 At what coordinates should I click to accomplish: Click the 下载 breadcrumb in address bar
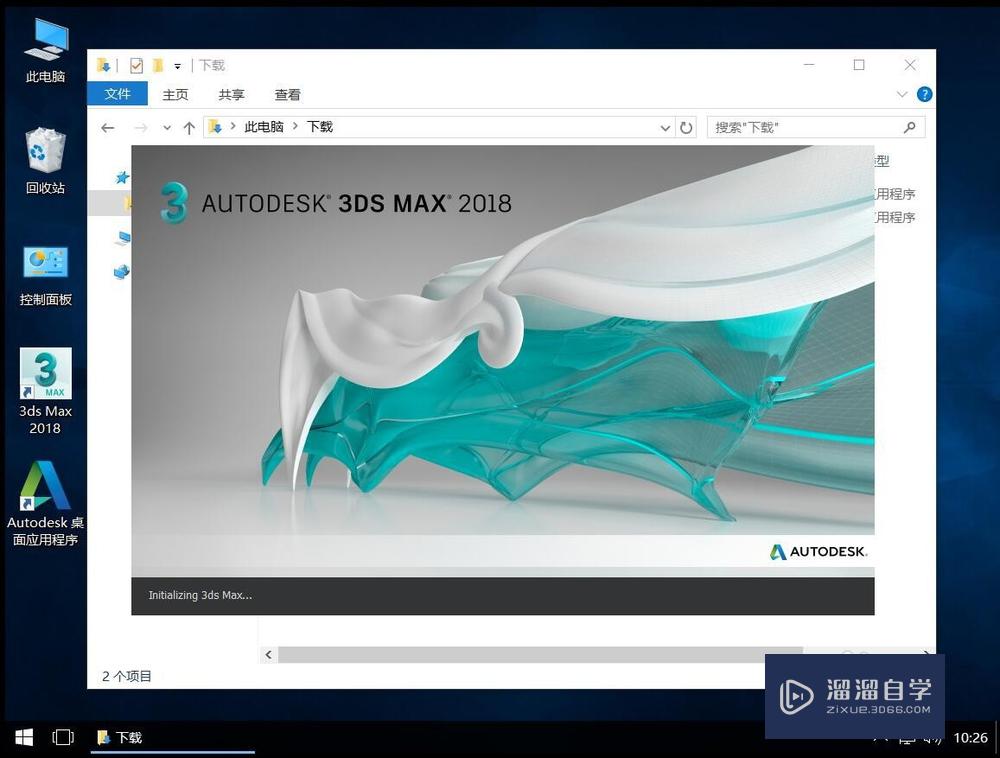tap(320, 127)
